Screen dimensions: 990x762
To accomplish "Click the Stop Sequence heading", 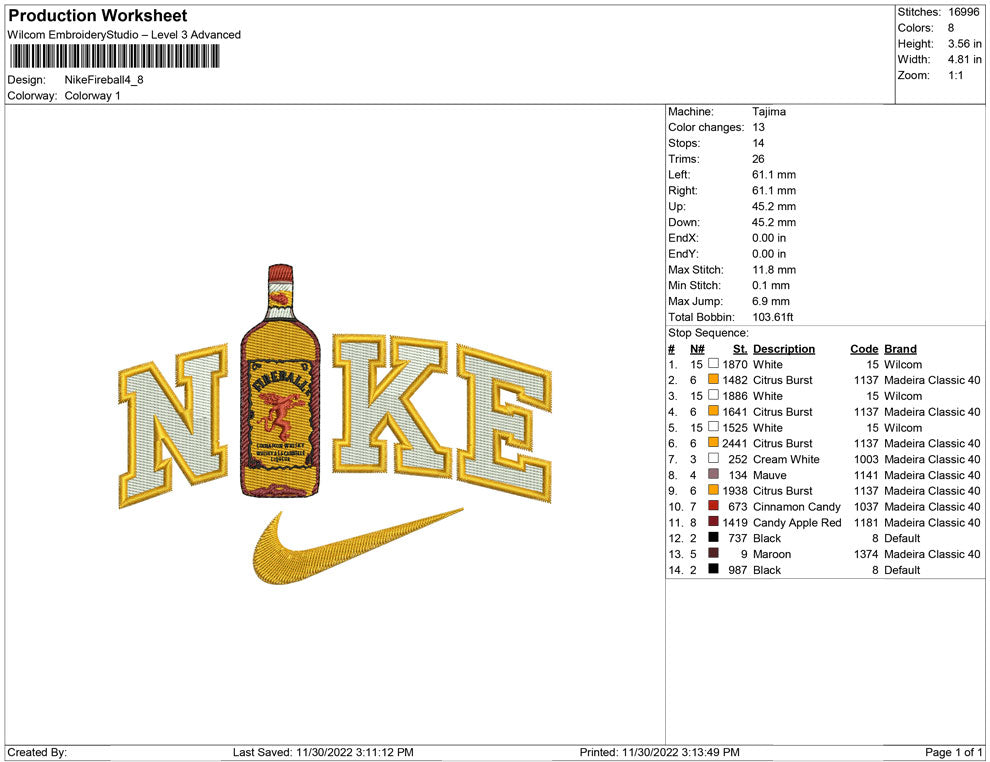I will (x=708, y=333).
